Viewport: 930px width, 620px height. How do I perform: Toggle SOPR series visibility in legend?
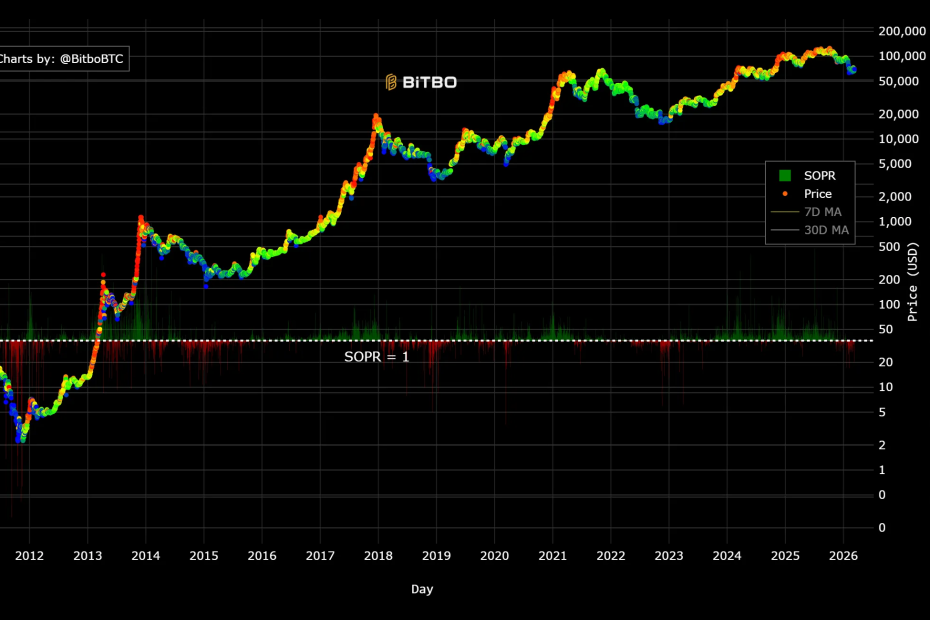(x=819, y=176)
